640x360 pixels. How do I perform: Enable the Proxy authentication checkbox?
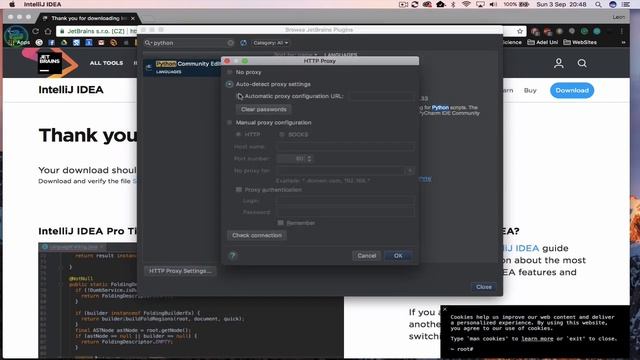pyautogui.click(x=239, y=190)
